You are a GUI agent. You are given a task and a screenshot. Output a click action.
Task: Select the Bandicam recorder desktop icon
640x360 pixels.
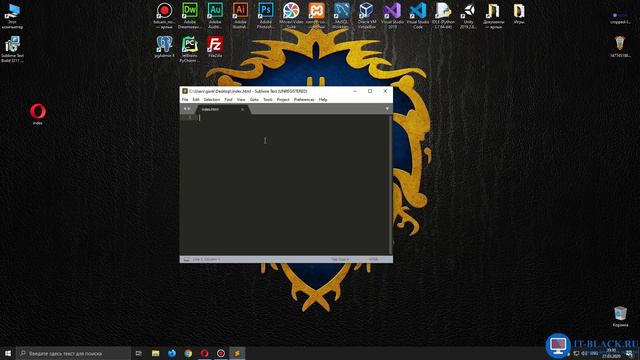[x=164, y=16]
